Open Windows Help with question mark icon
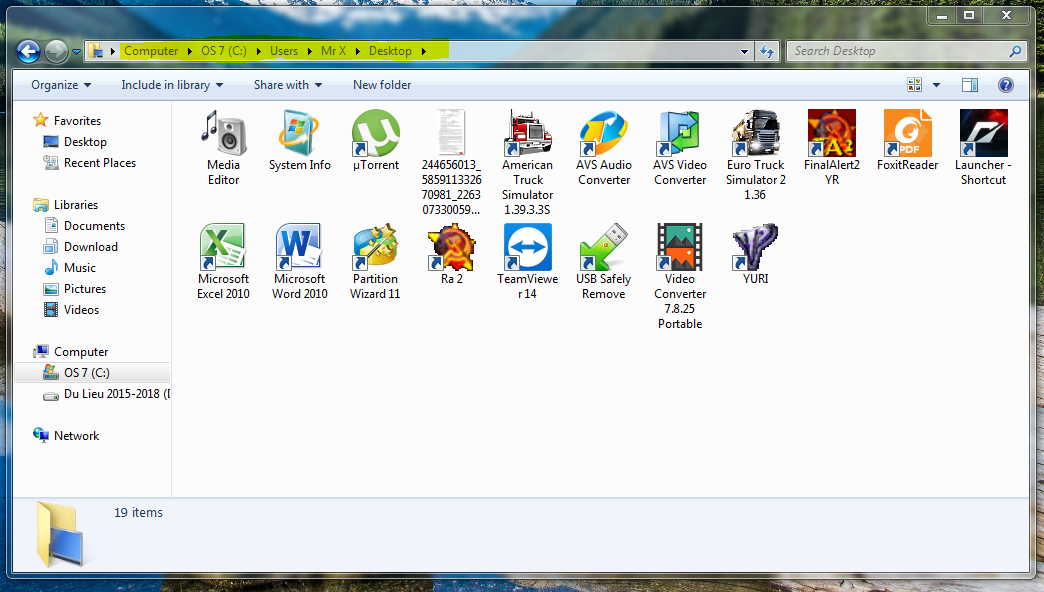 1005,85
